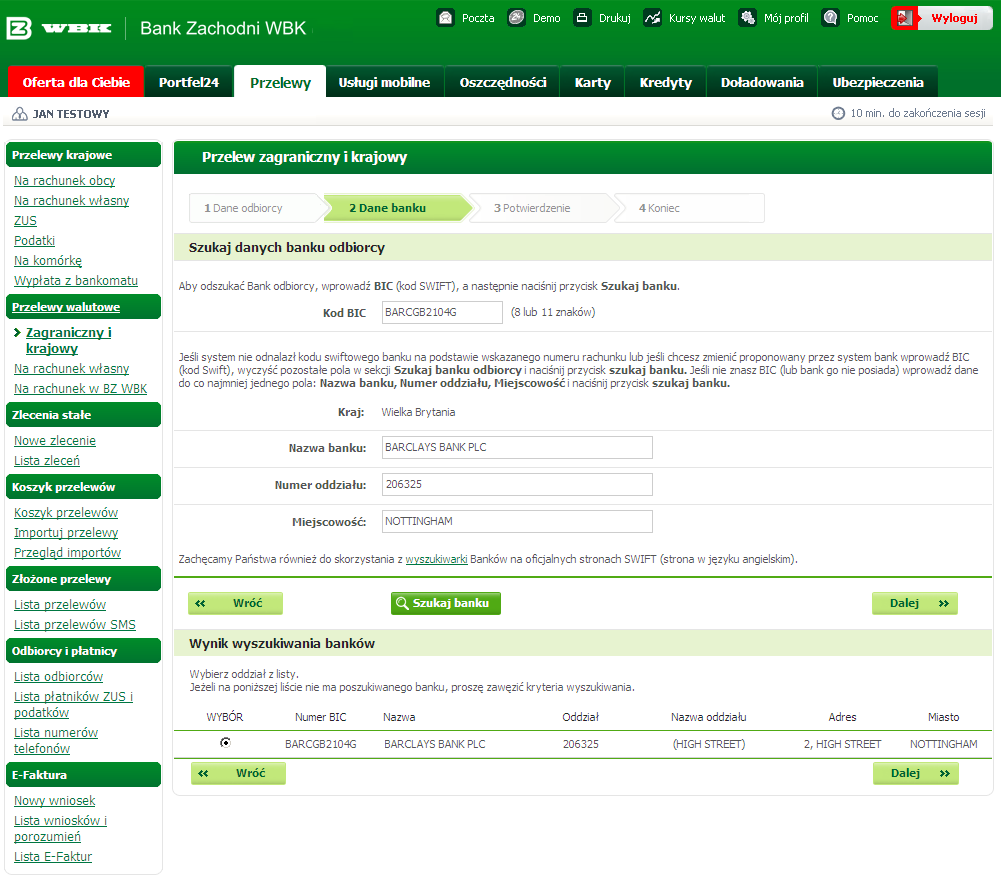Click the lower Wróć button below results
1001x884 pixels.
(x=238, y=773)
